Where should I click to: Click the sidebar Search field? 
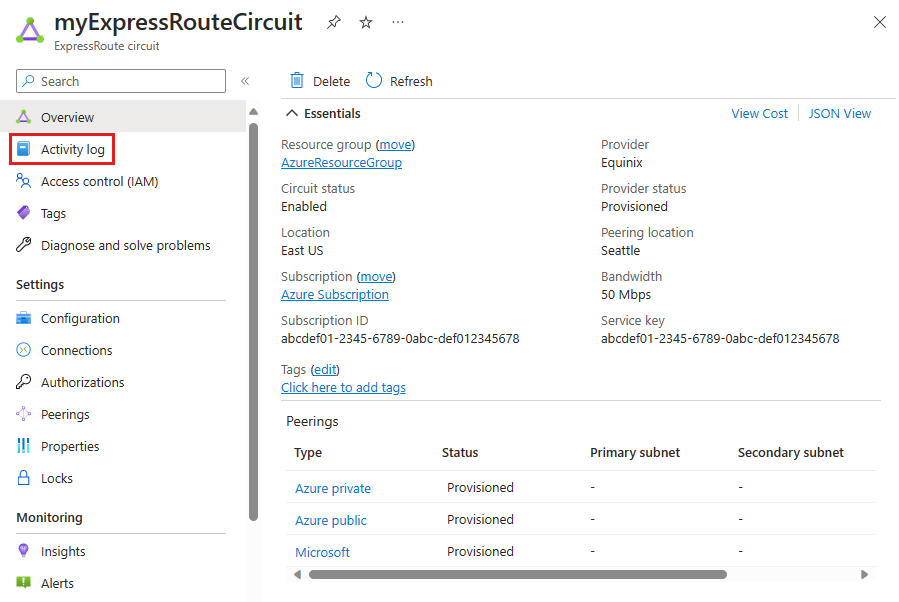(x=130, y=81)
